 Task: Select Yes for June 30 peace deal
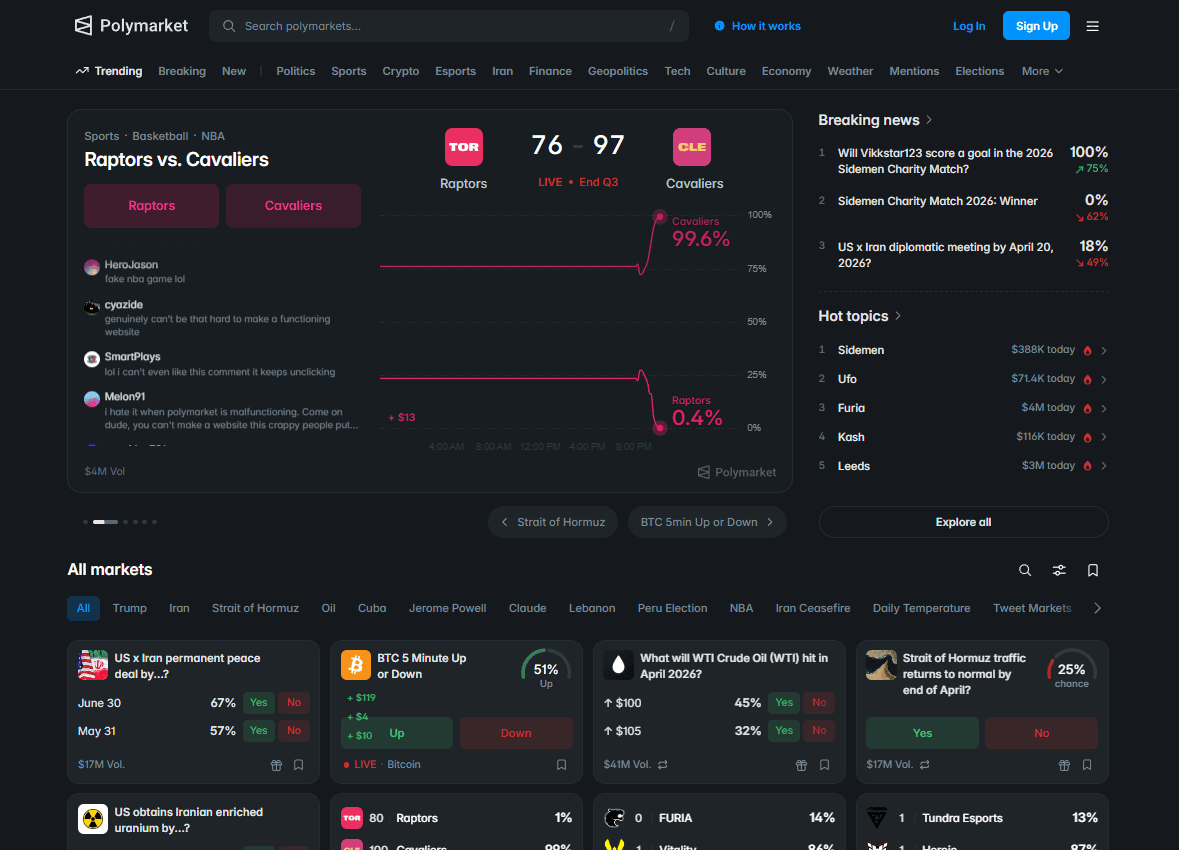pyautogui.click(x=258, y=703)
